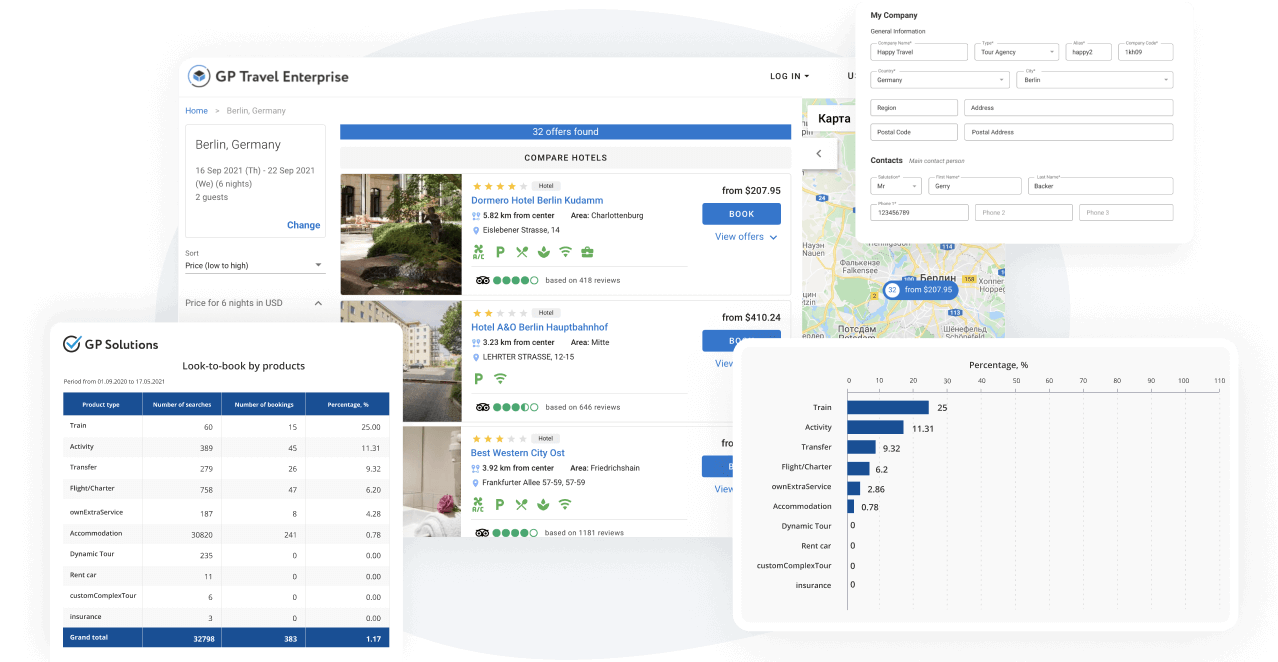Screen dimensions: 1278x662
Task: Click distance icon beside 3.23 km from center
Action: point(476,342)
